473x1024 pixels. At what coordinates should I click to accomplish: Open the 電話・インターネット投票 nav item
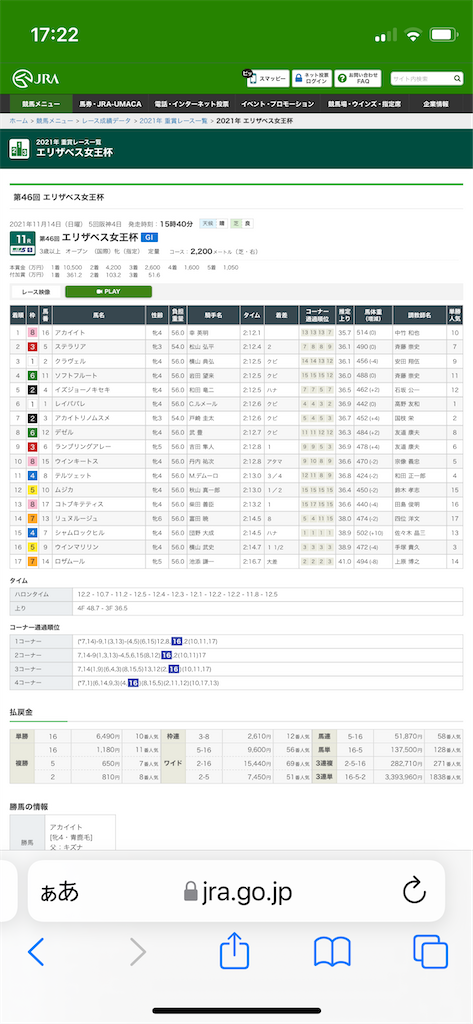pyautogui.click(x=191, y=104)
